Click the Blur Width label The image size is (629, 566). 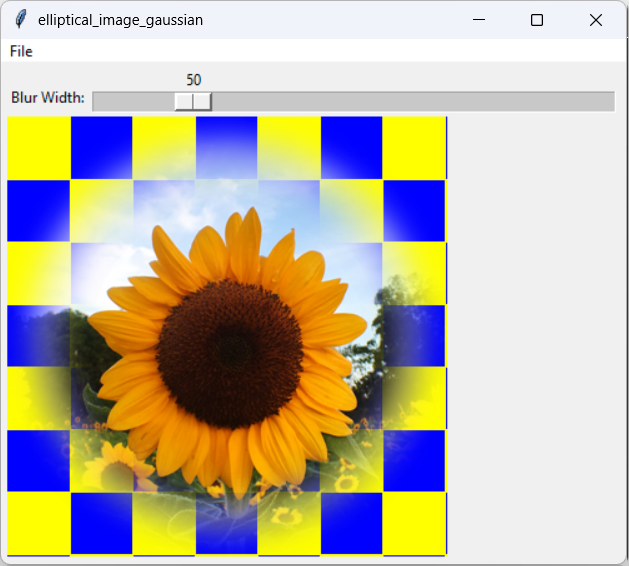[x=48, y=97]
